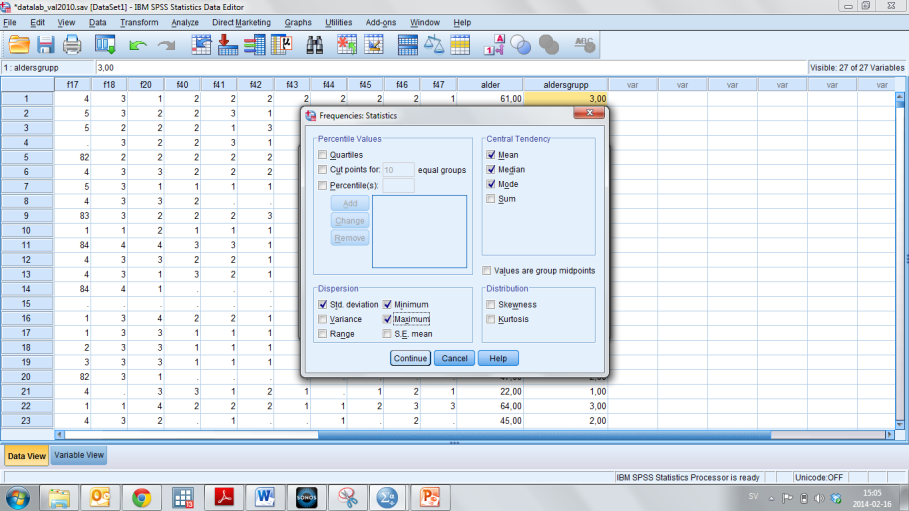This screenshot has width=909, height=511.
Task: Check the Sum checkbox
Action: [491, 199]
